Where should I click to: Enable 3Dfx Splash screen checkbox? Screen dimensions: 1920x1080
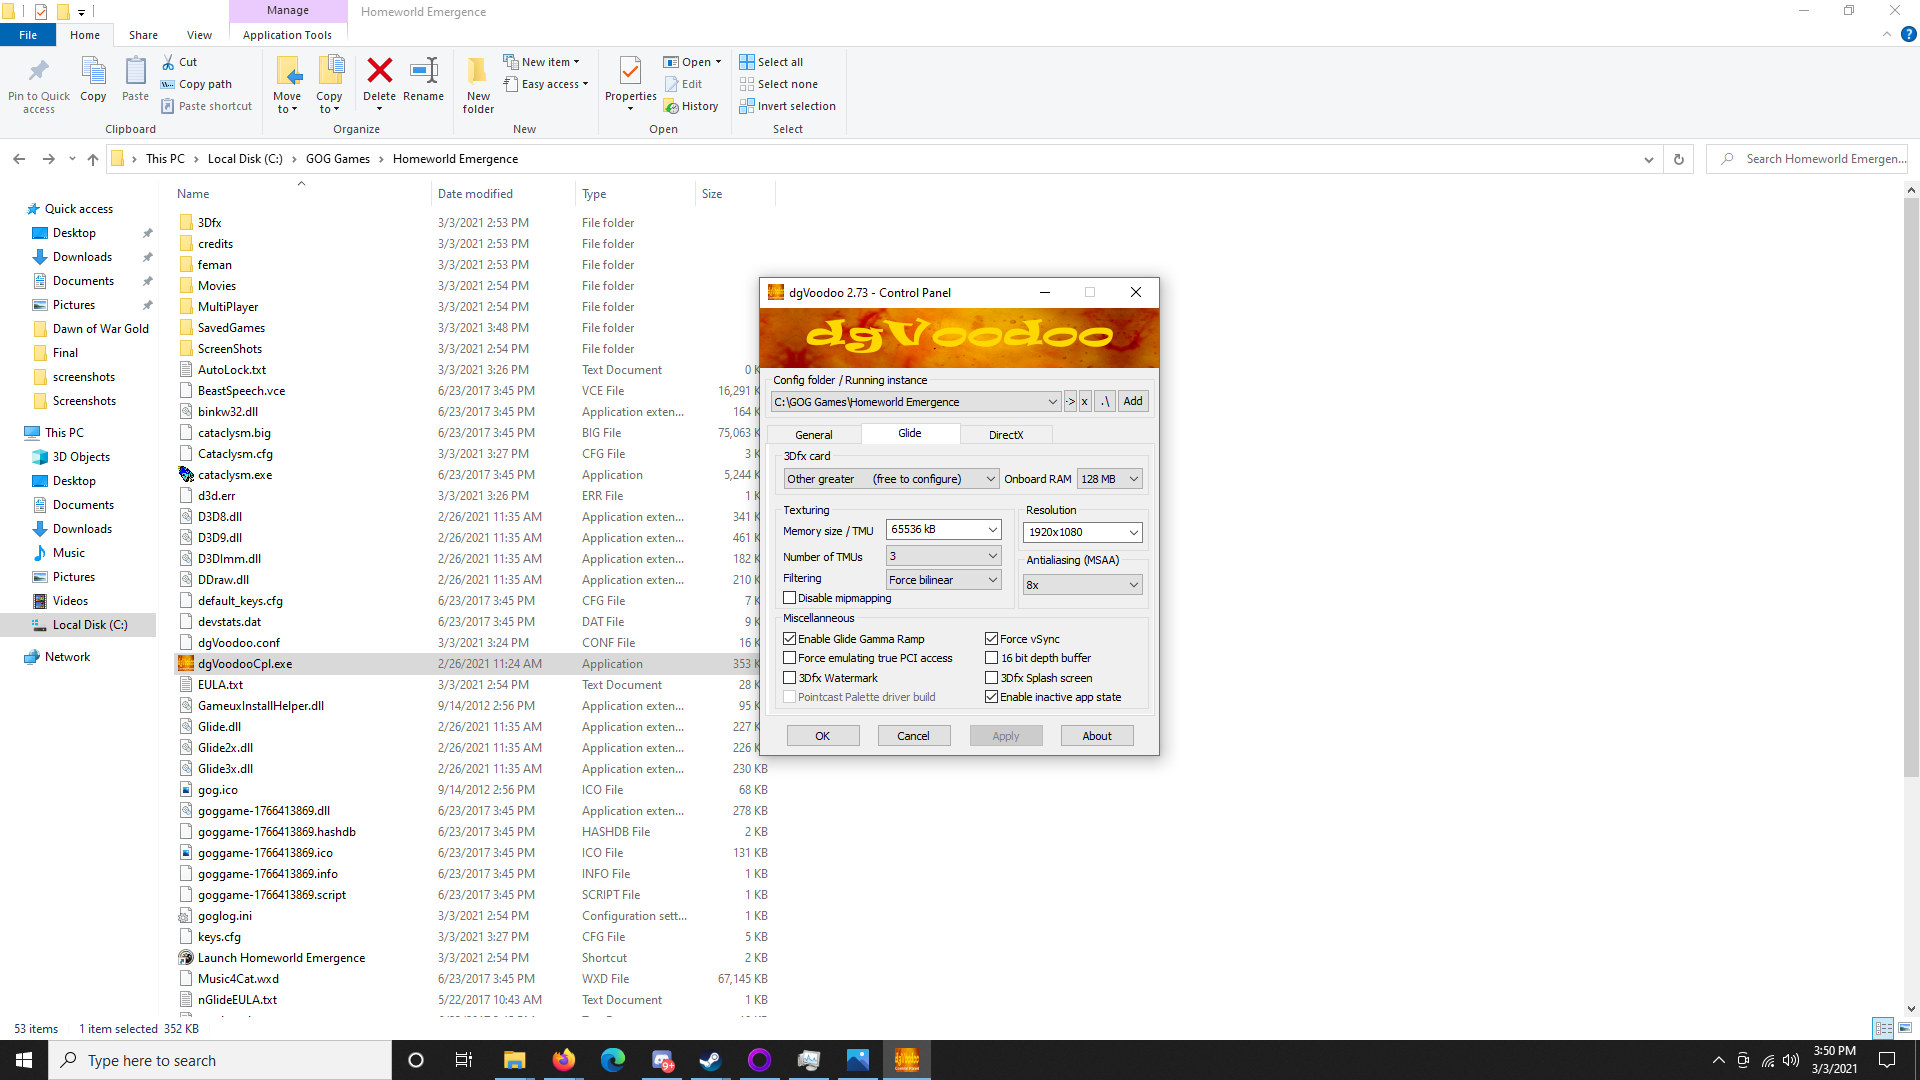coord(992,678)
